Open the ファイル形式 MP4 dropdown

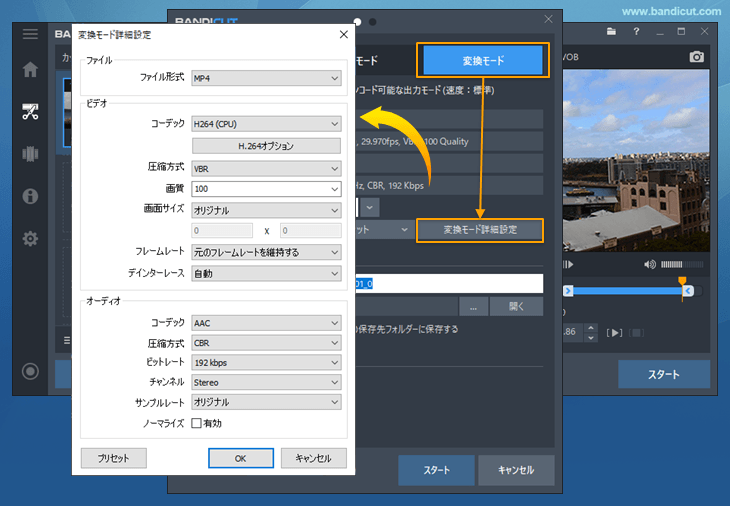tap(266, 78)
